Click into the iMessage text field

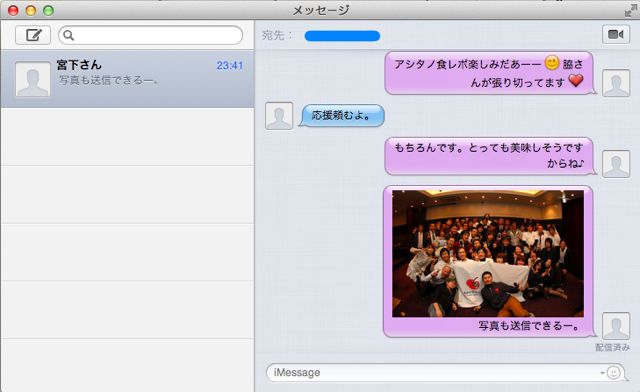click(445, 372)
